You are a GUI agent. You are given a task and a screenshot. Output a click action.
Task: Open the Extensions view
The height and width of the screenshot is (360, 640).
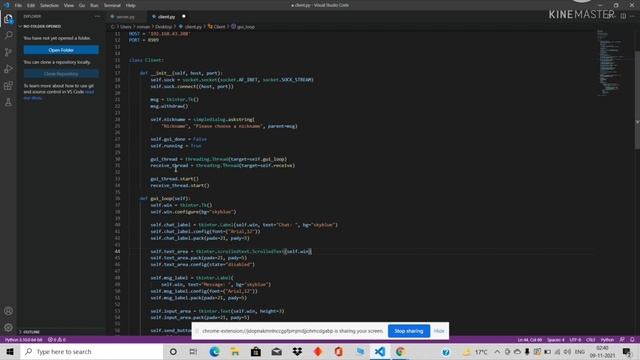[8, 86]
